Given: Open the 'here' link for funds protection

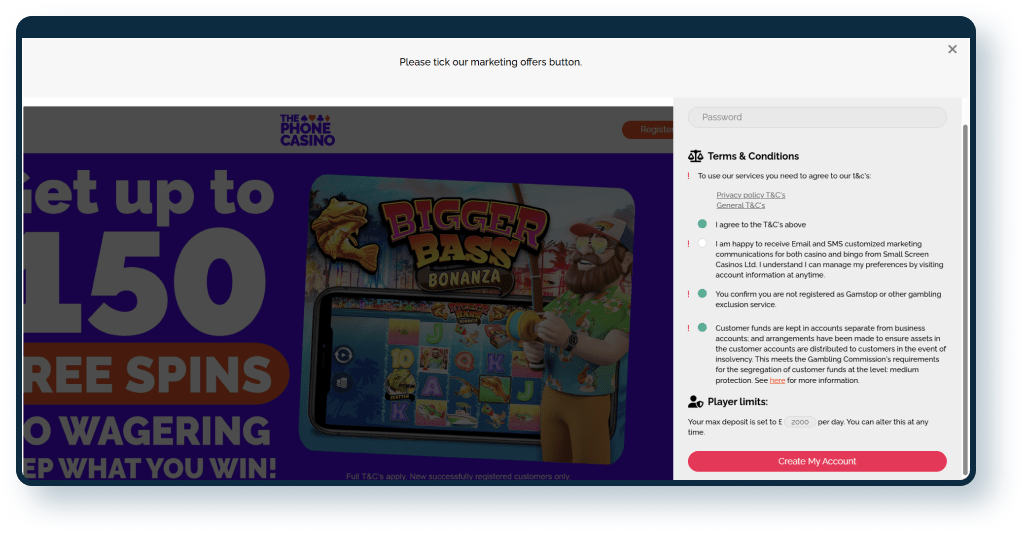Looking at the screenshot, I should 777,381.
